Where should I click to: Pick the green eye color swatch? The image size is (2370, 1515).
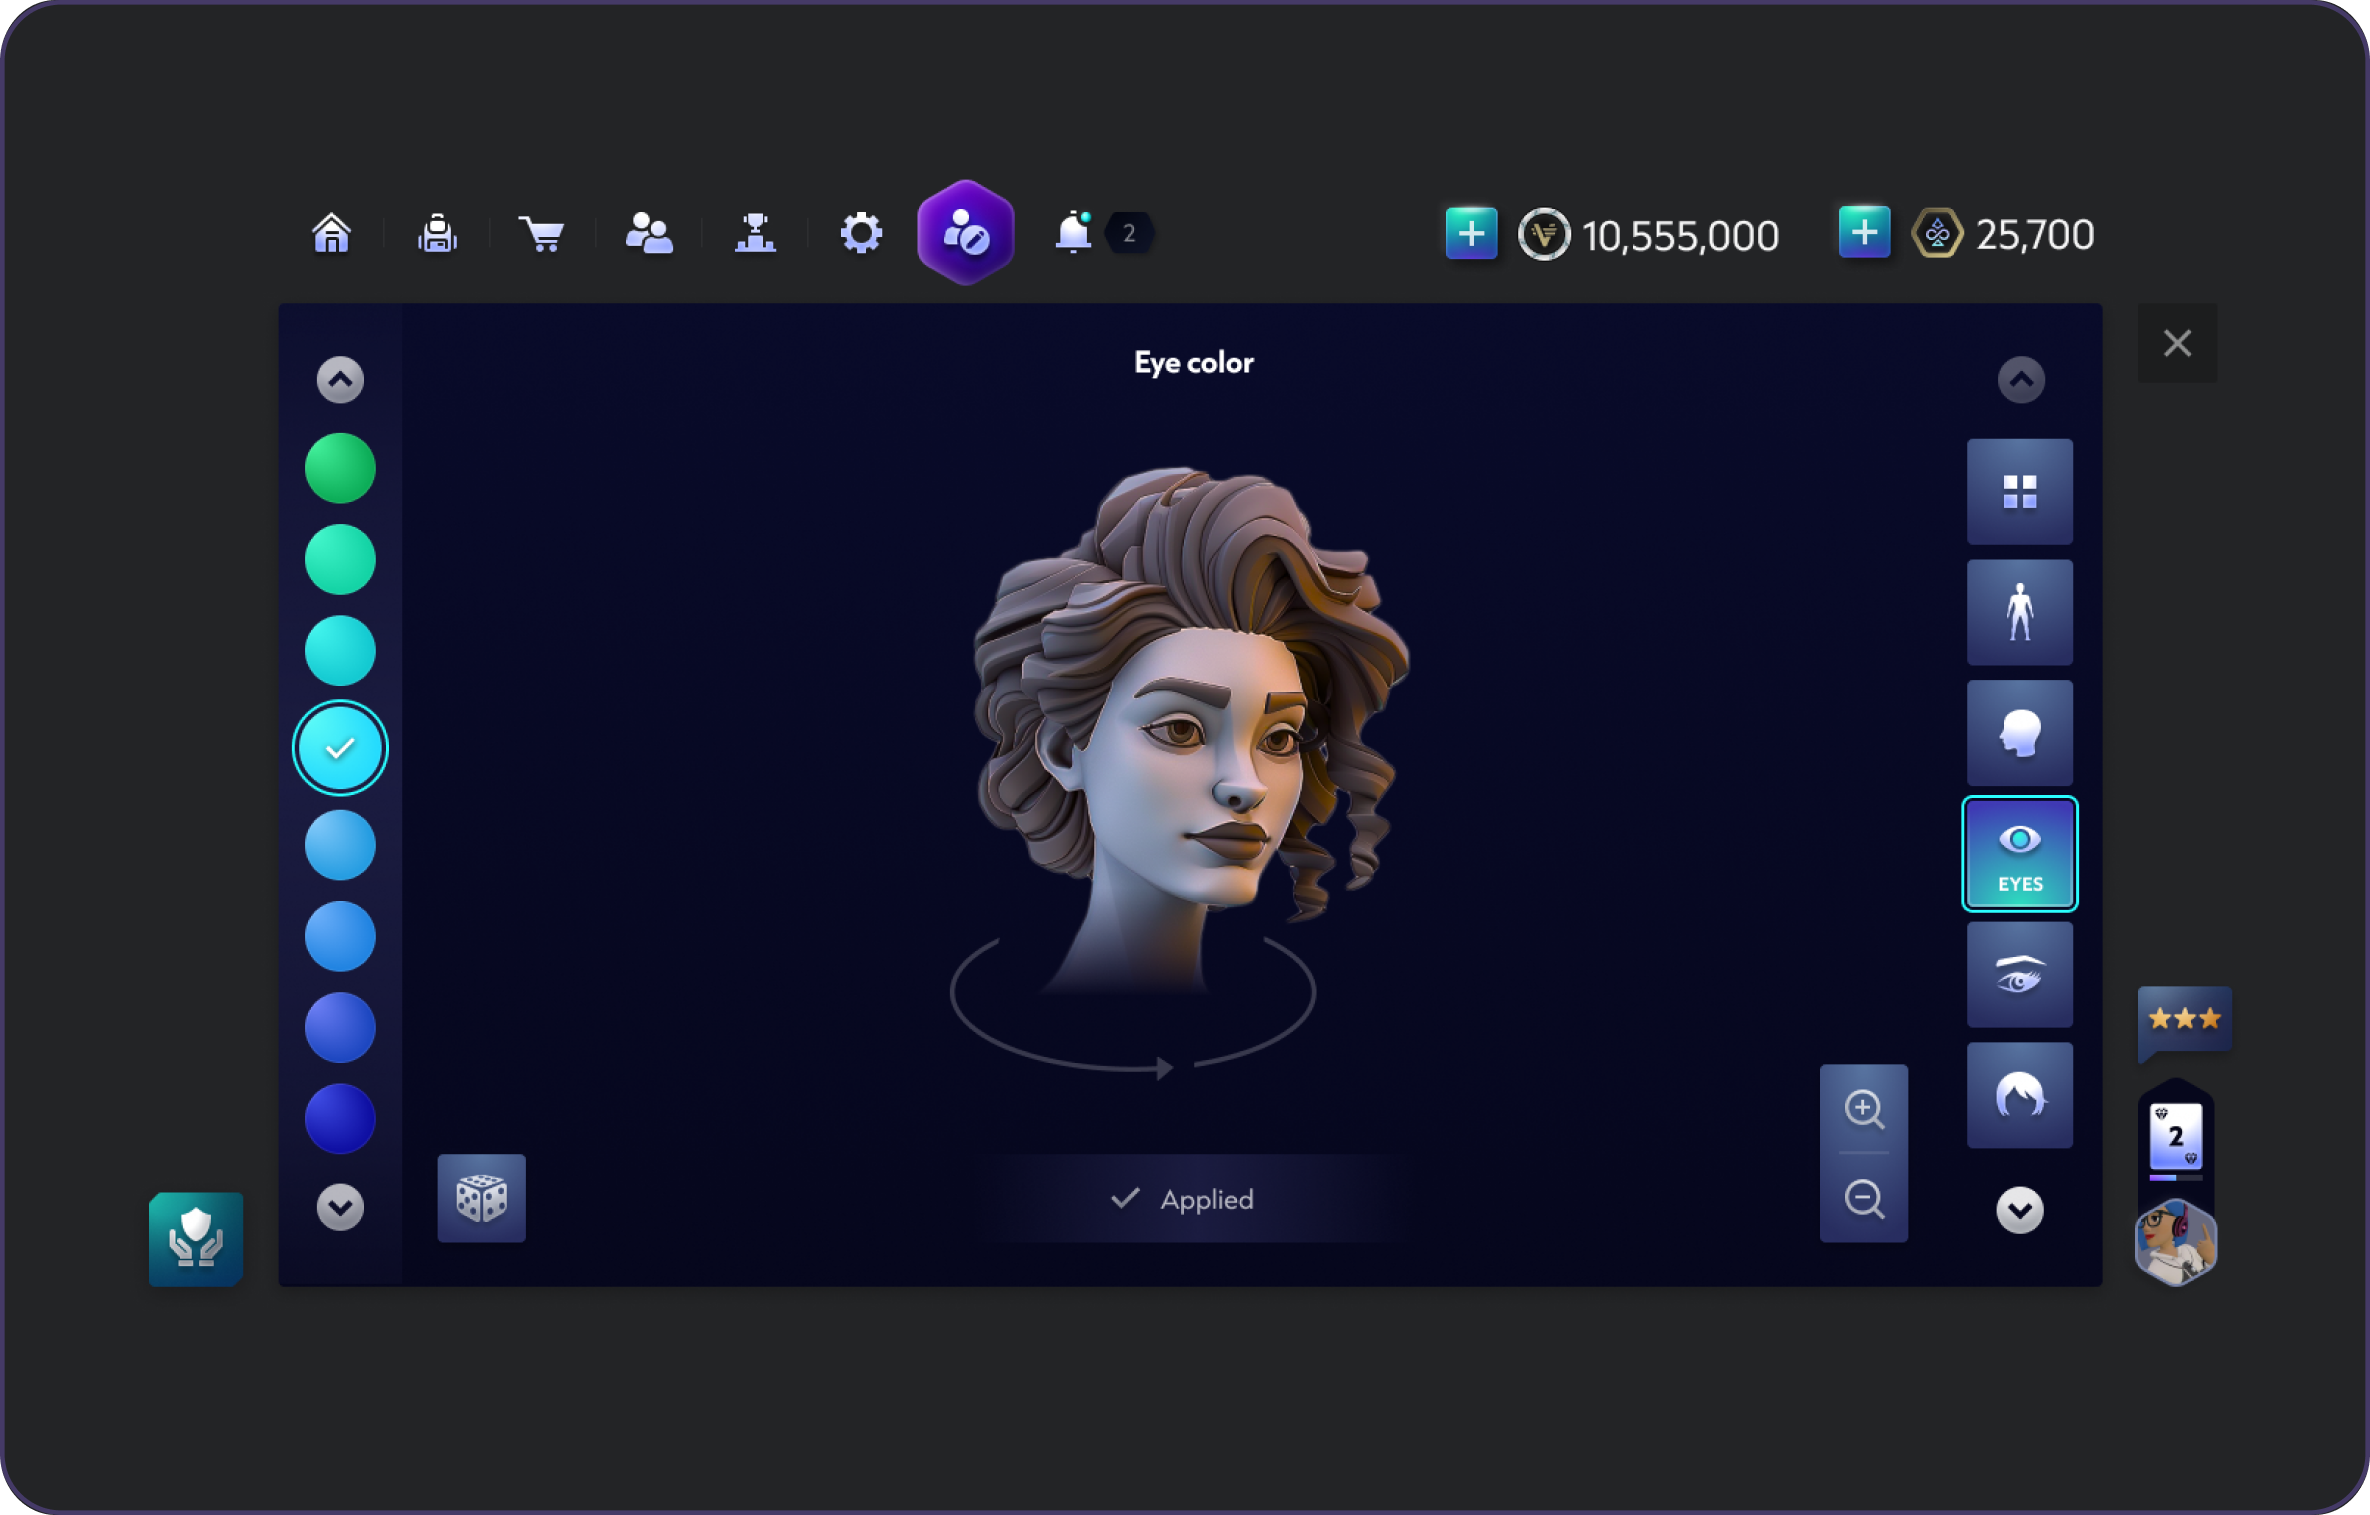pyautogui.click(x=340, y=468)
